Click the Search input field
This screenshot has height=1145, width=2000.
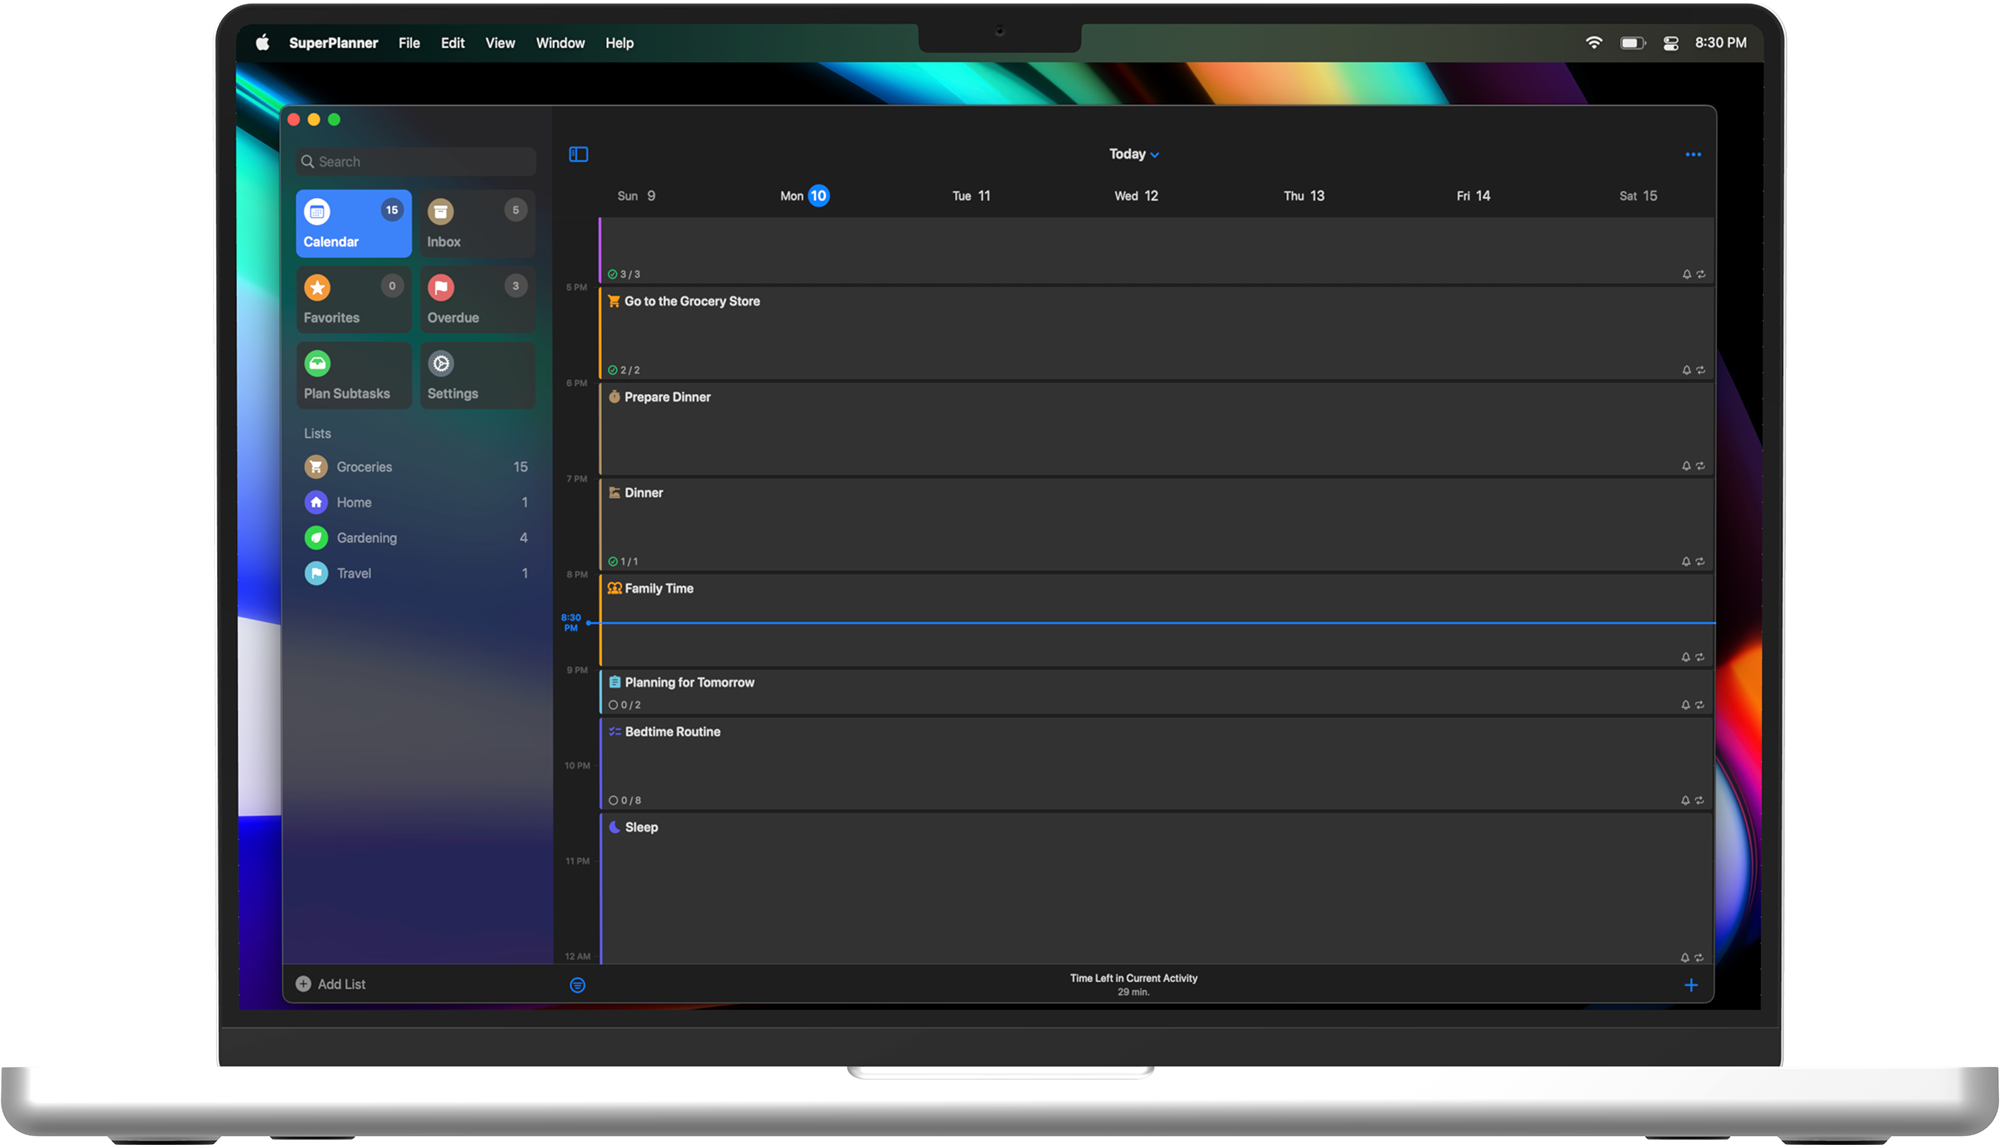(416, 161)
